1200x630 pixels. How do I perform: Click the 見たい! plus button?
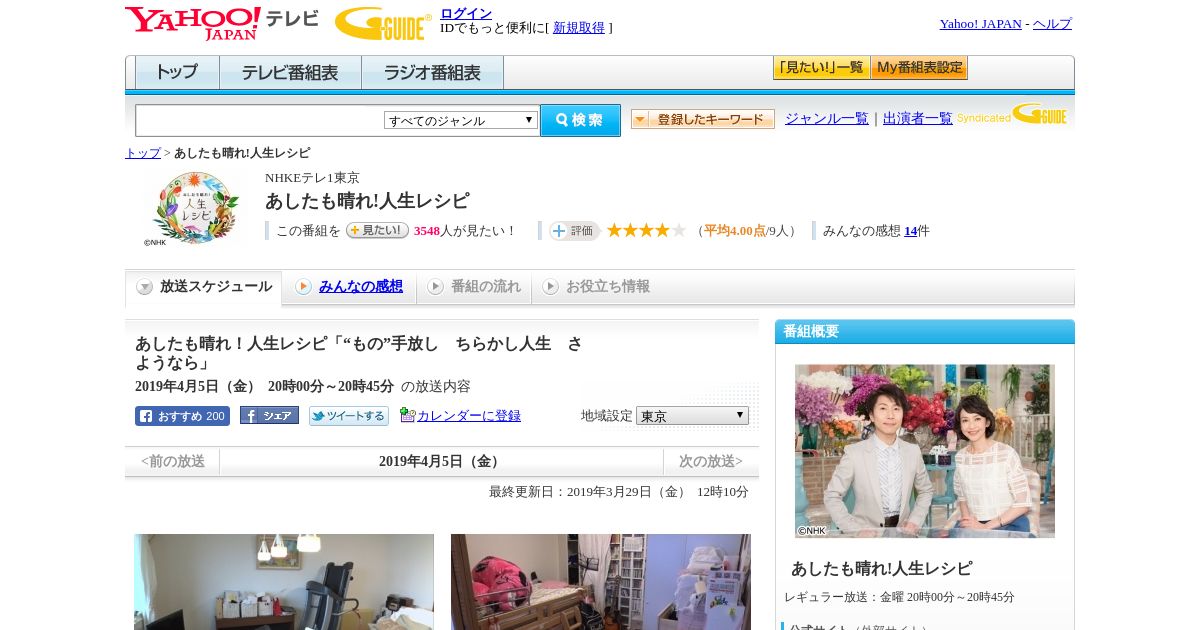click(377, 231)
